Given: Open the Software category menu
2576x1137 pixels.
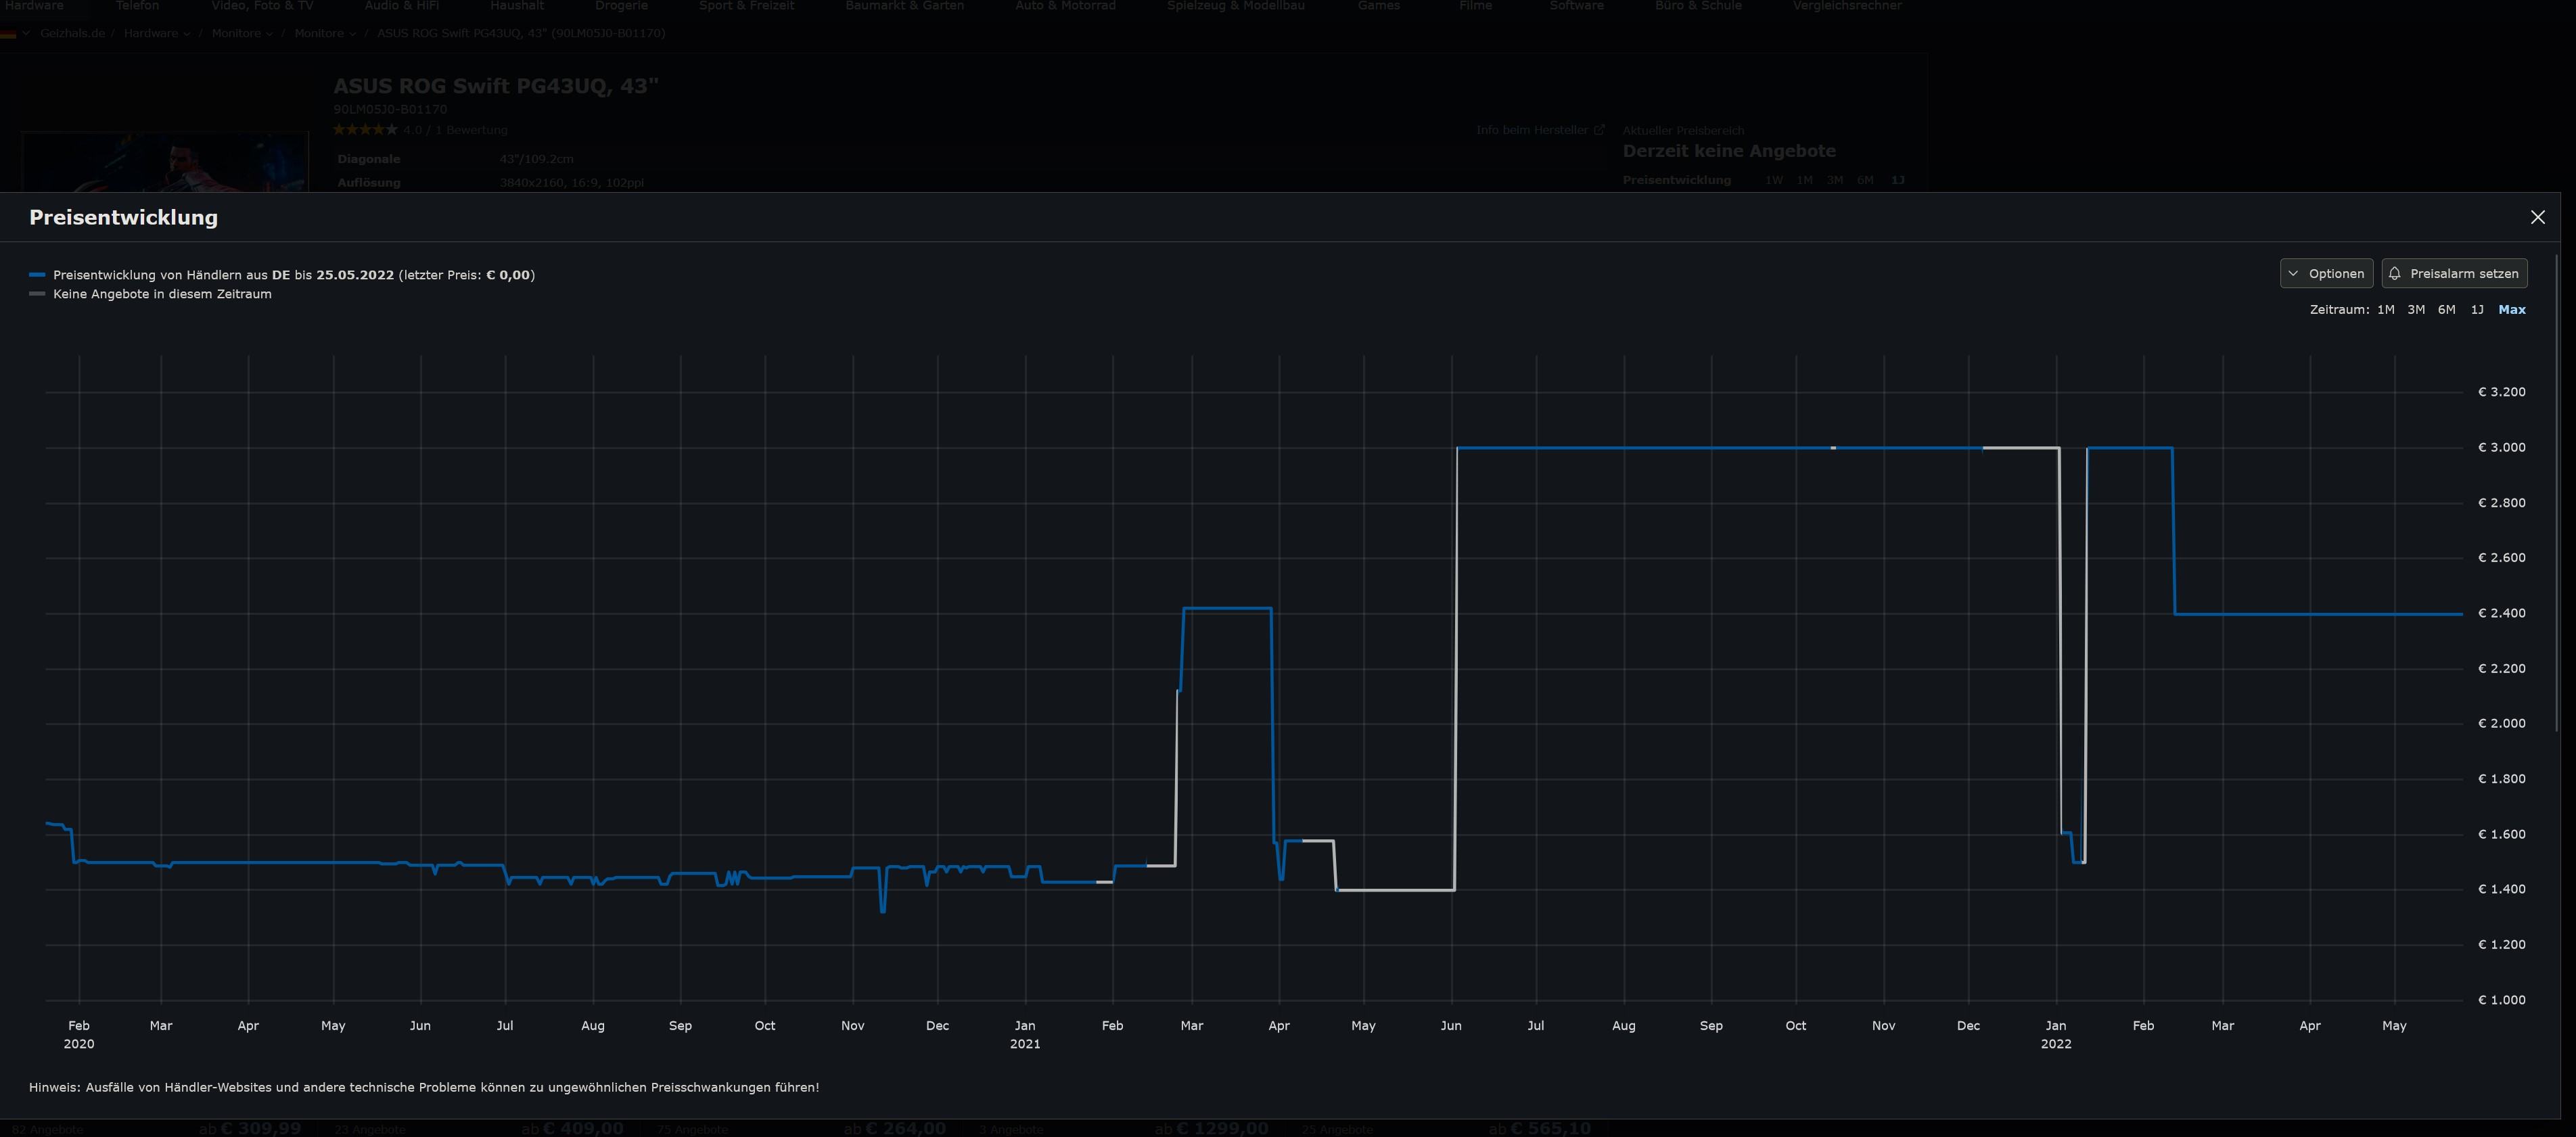Looking at the screenshot, I should pyautogui.click(x=1576, y=6).
